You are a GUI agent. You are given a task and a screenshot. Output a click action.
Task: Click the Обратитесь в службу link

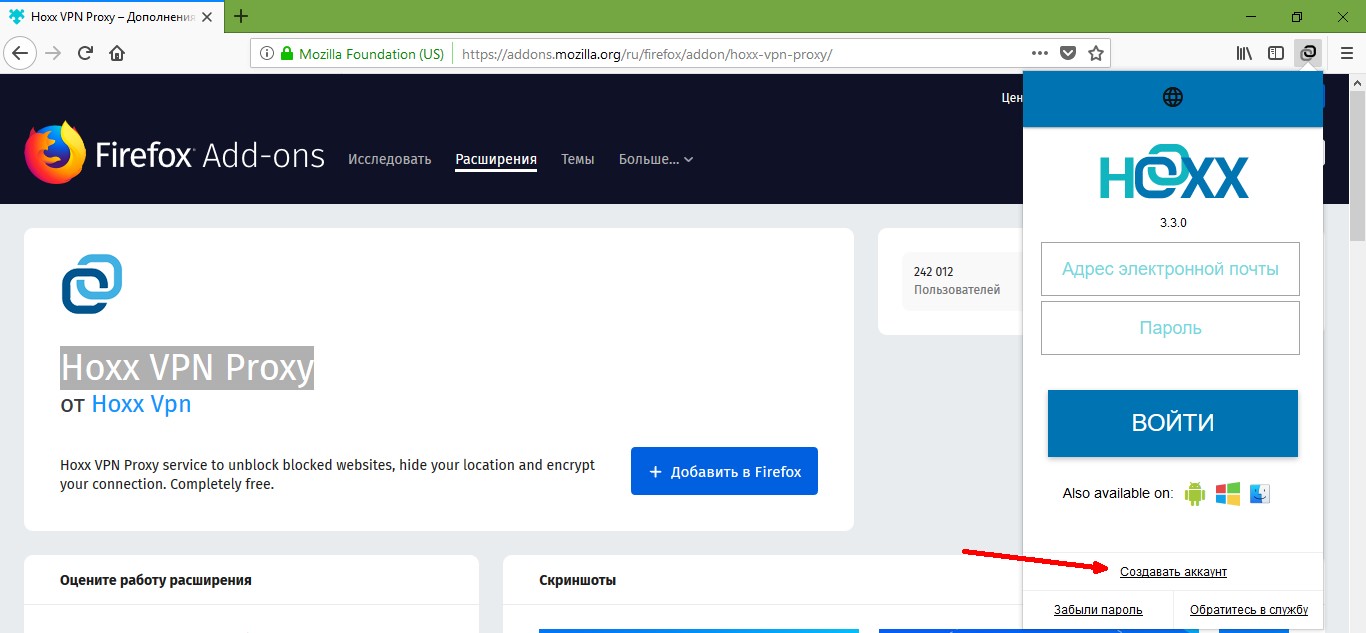pos(1249,610)
